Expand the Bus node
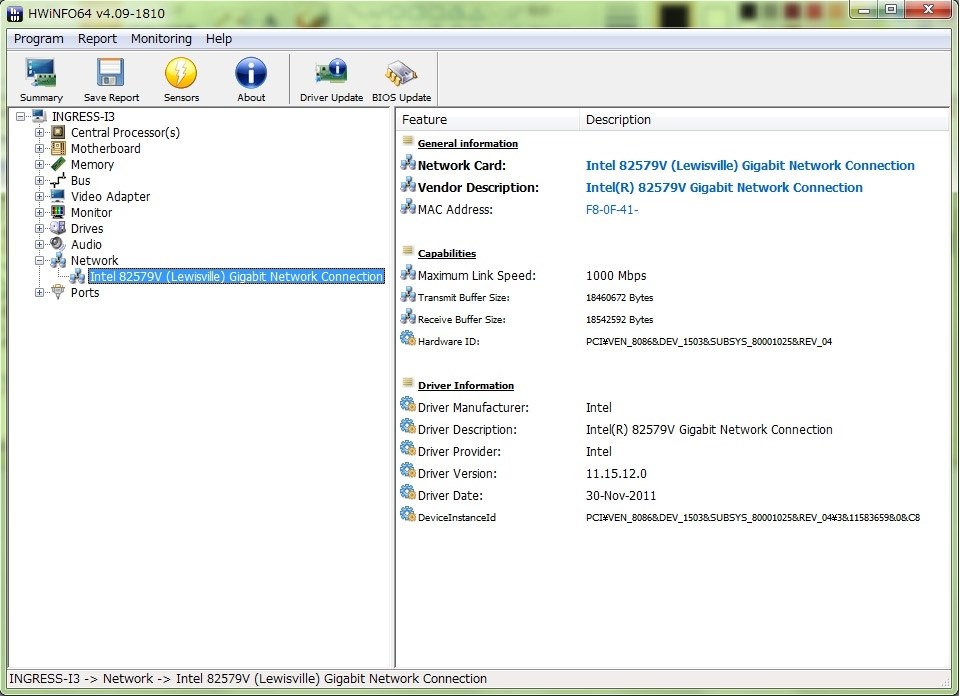960x696 pixels. 39,180
